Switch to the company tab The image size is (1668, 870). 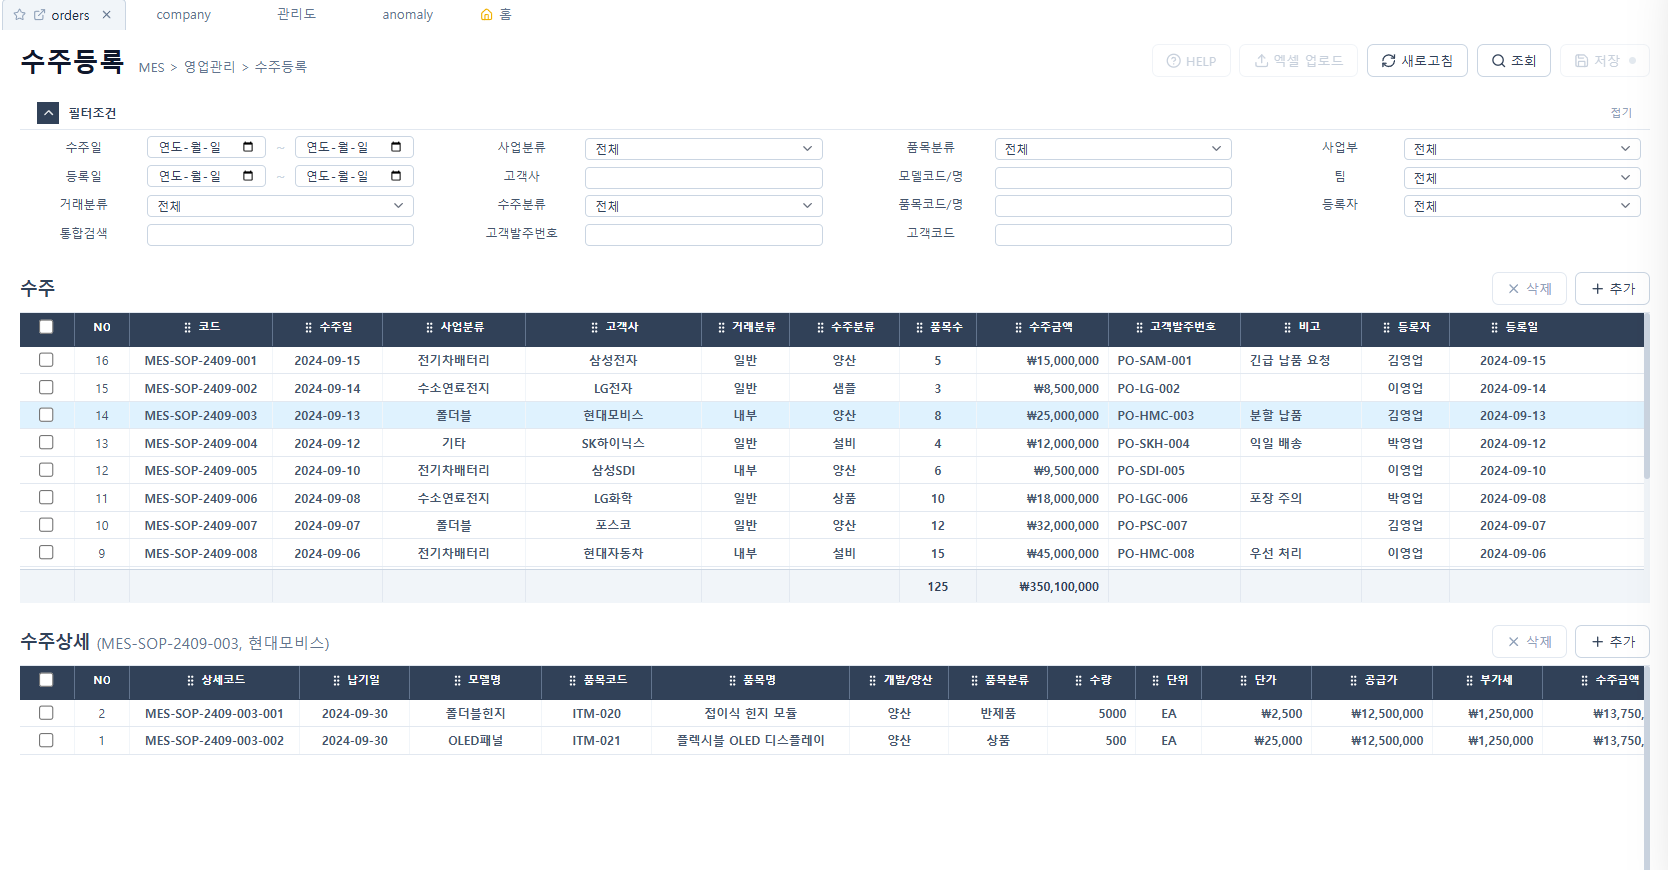click(x=183, y=15)
